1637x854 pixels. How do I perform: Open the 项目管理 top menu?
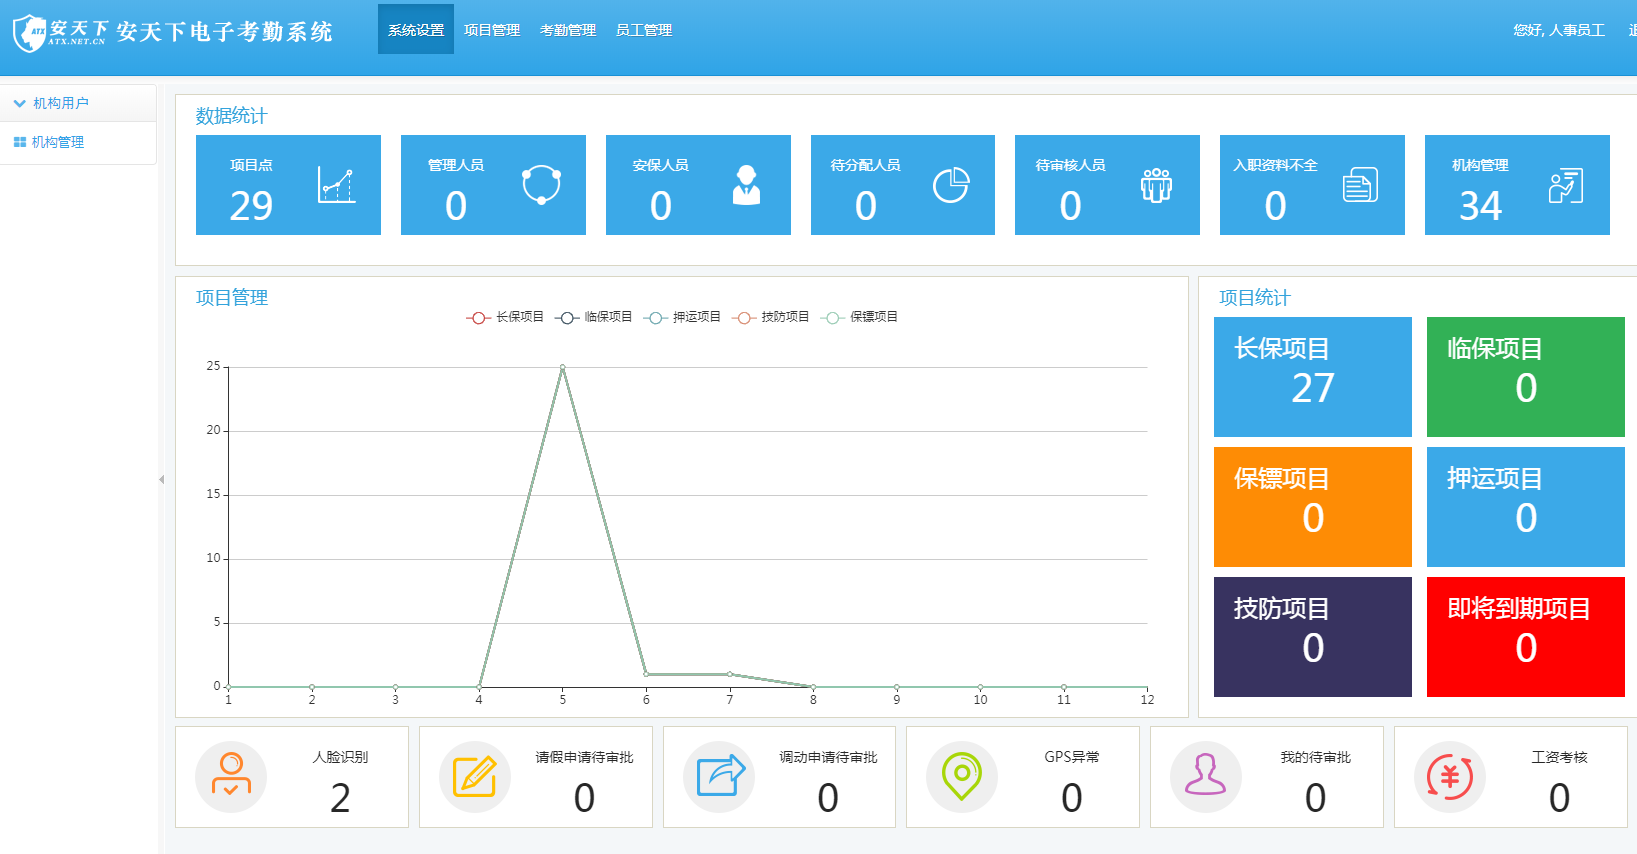[492, 30]
